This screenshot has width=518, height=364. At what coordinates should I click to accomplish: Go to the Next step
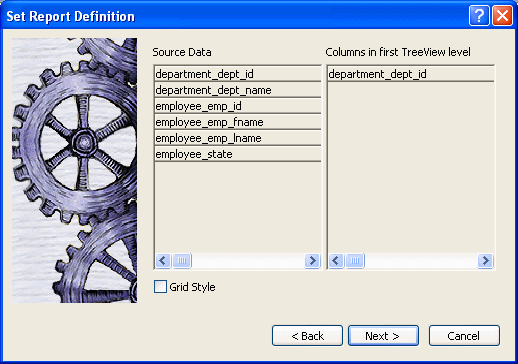pos(383,336)
